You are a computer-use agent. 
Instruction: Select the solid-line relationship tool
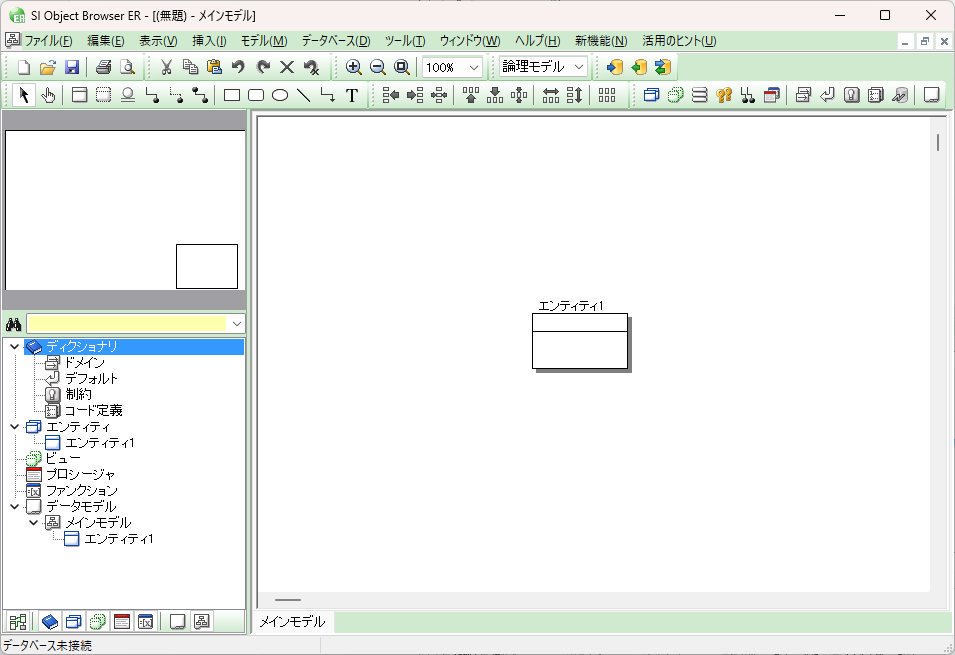pyautogui.click(x=152, y=95)
